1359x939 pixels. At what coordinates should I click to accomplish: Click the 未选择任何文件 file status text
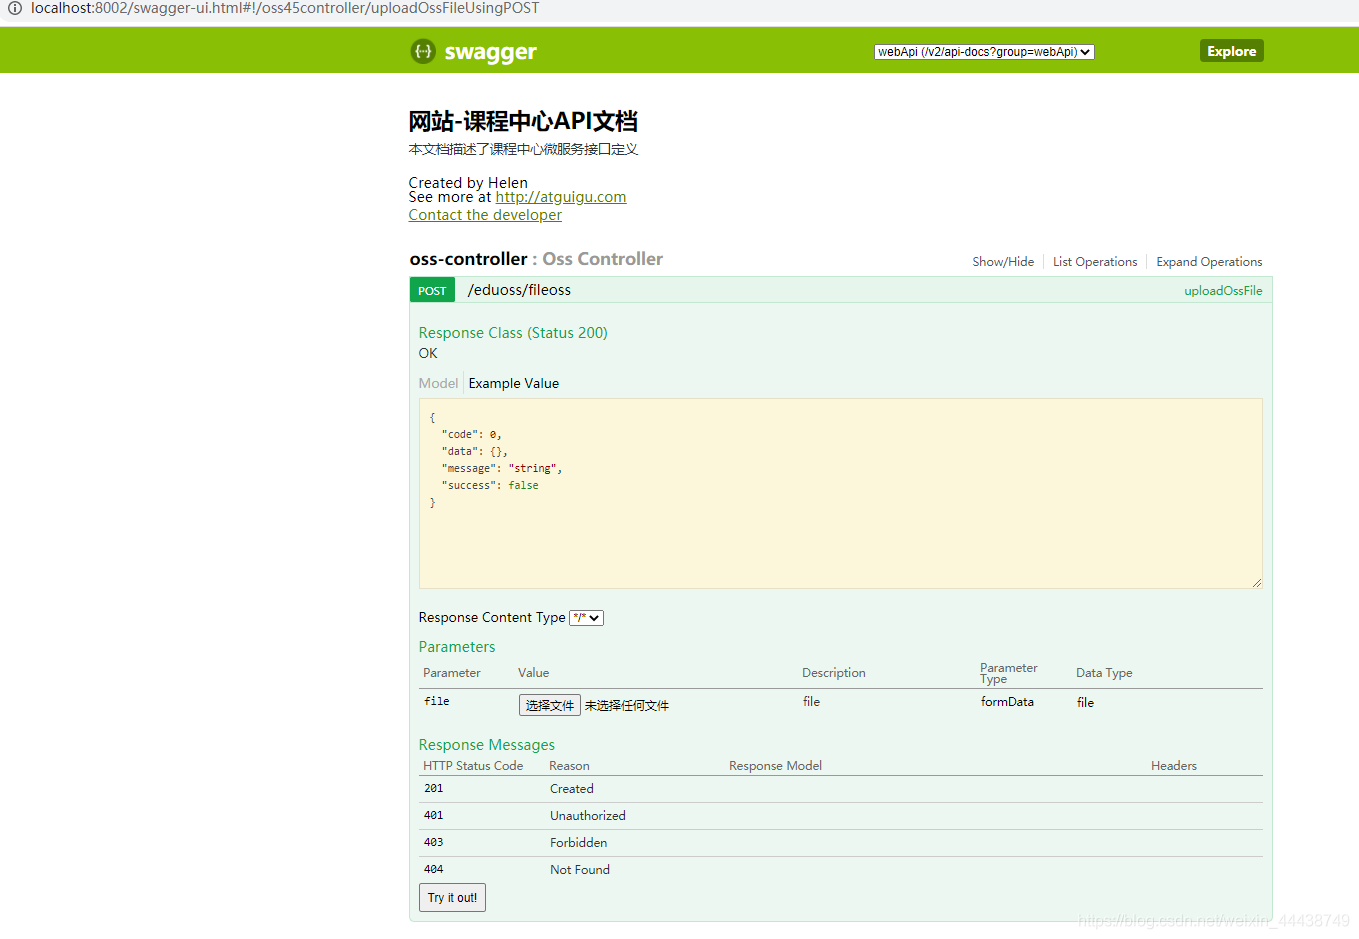coord(627,706)
